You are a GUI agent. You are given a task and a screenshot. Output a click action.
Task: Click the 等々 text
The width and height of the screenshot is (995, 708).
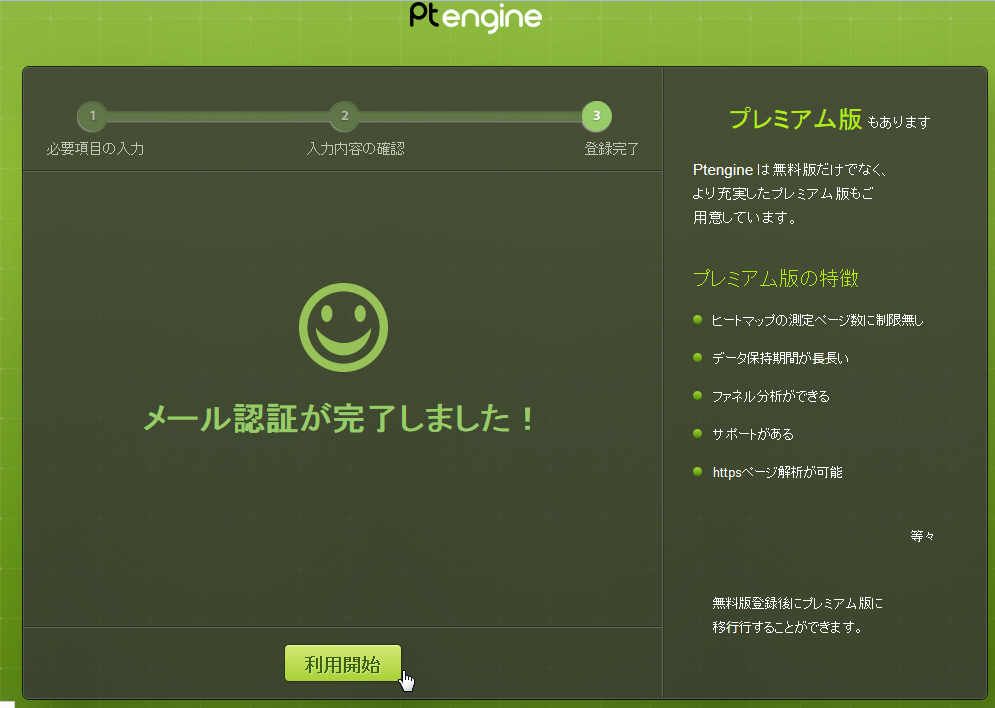click(x=922, y=536)
